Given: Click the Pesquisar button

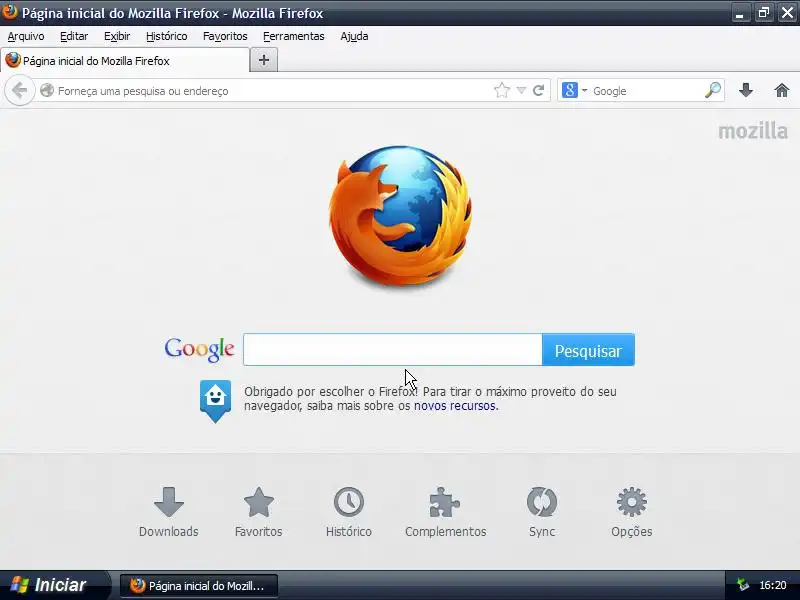Looking at the screenshot, I should pos(588,350).
